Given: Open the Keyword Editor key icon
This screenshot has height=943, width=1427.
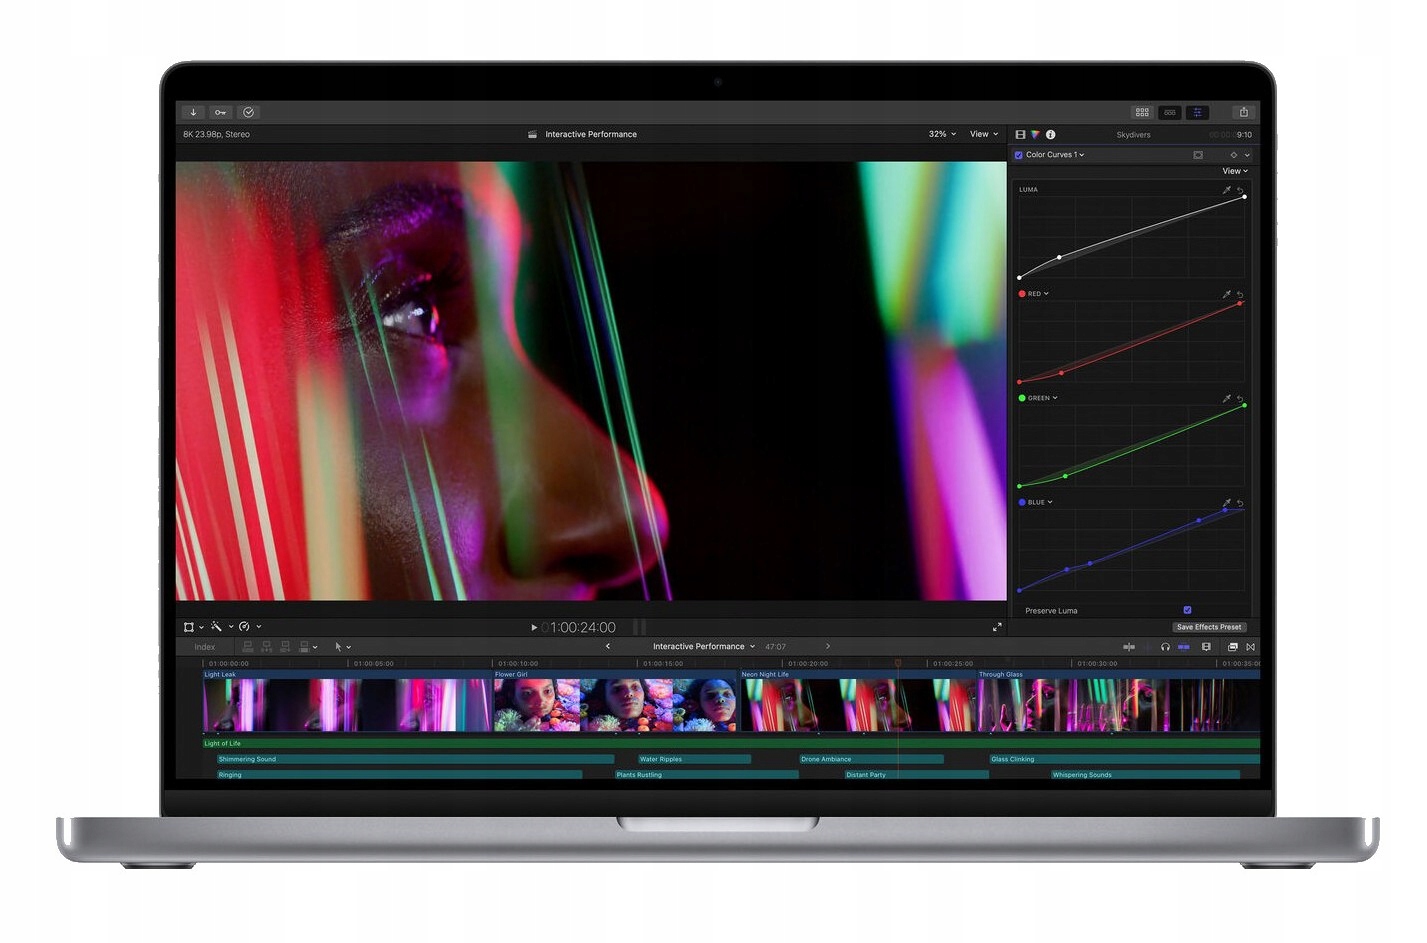Looking at the screenshot, I should [x=220, y=112].
